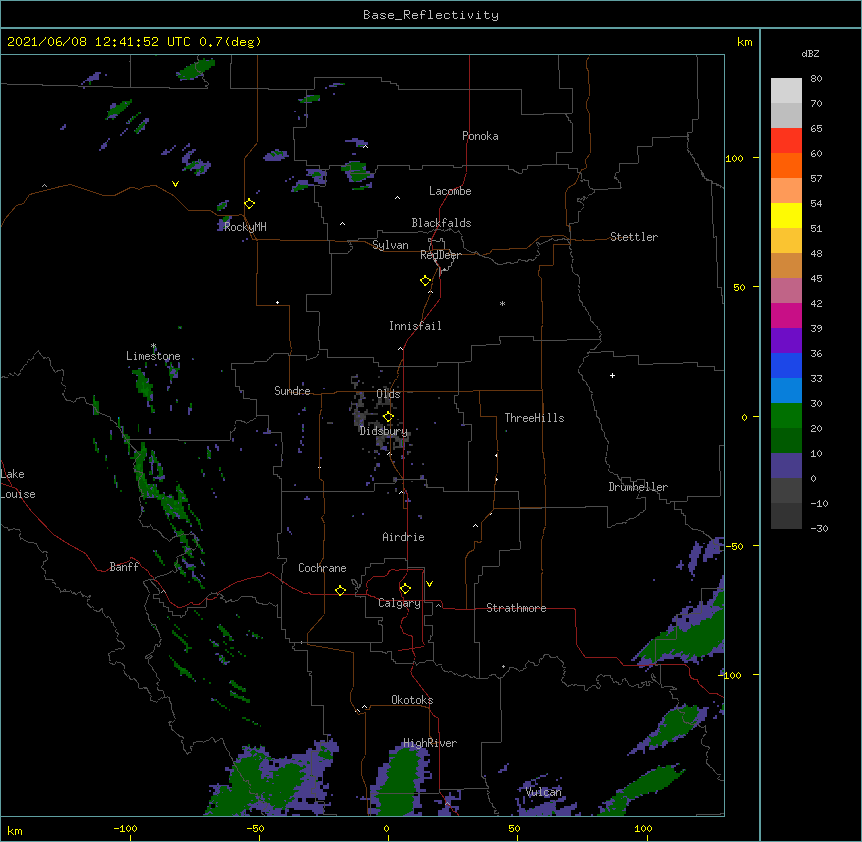862x842 pixels.
Task: Click the Stettler label
Action: point(634,237)
